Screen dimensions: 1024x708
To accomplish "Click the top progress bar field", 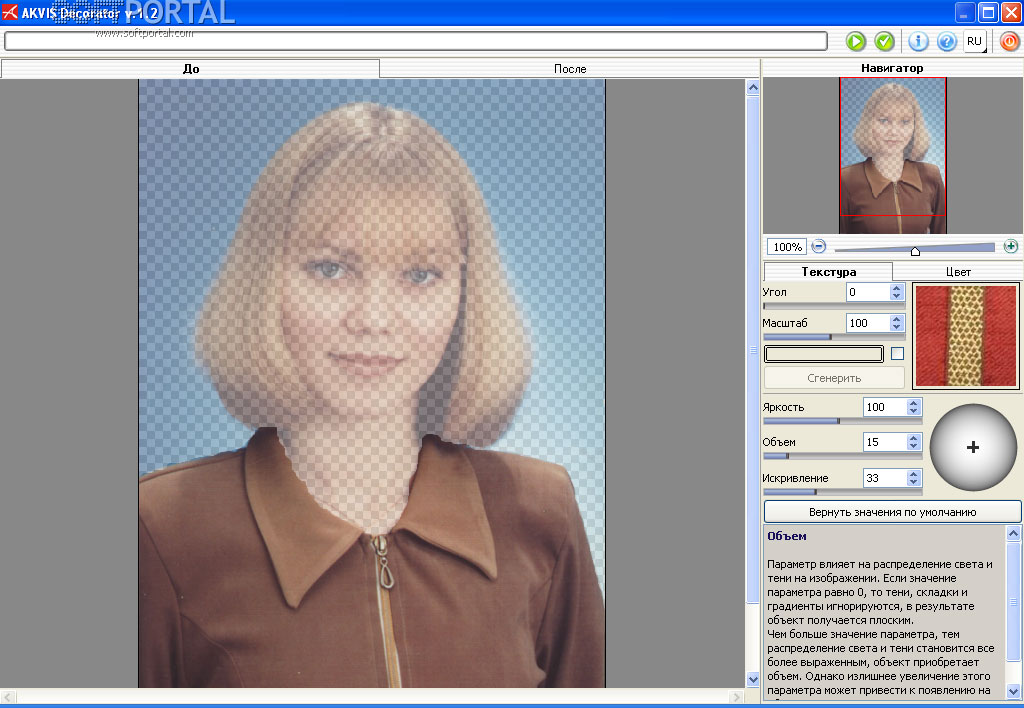I will (415, 41).
